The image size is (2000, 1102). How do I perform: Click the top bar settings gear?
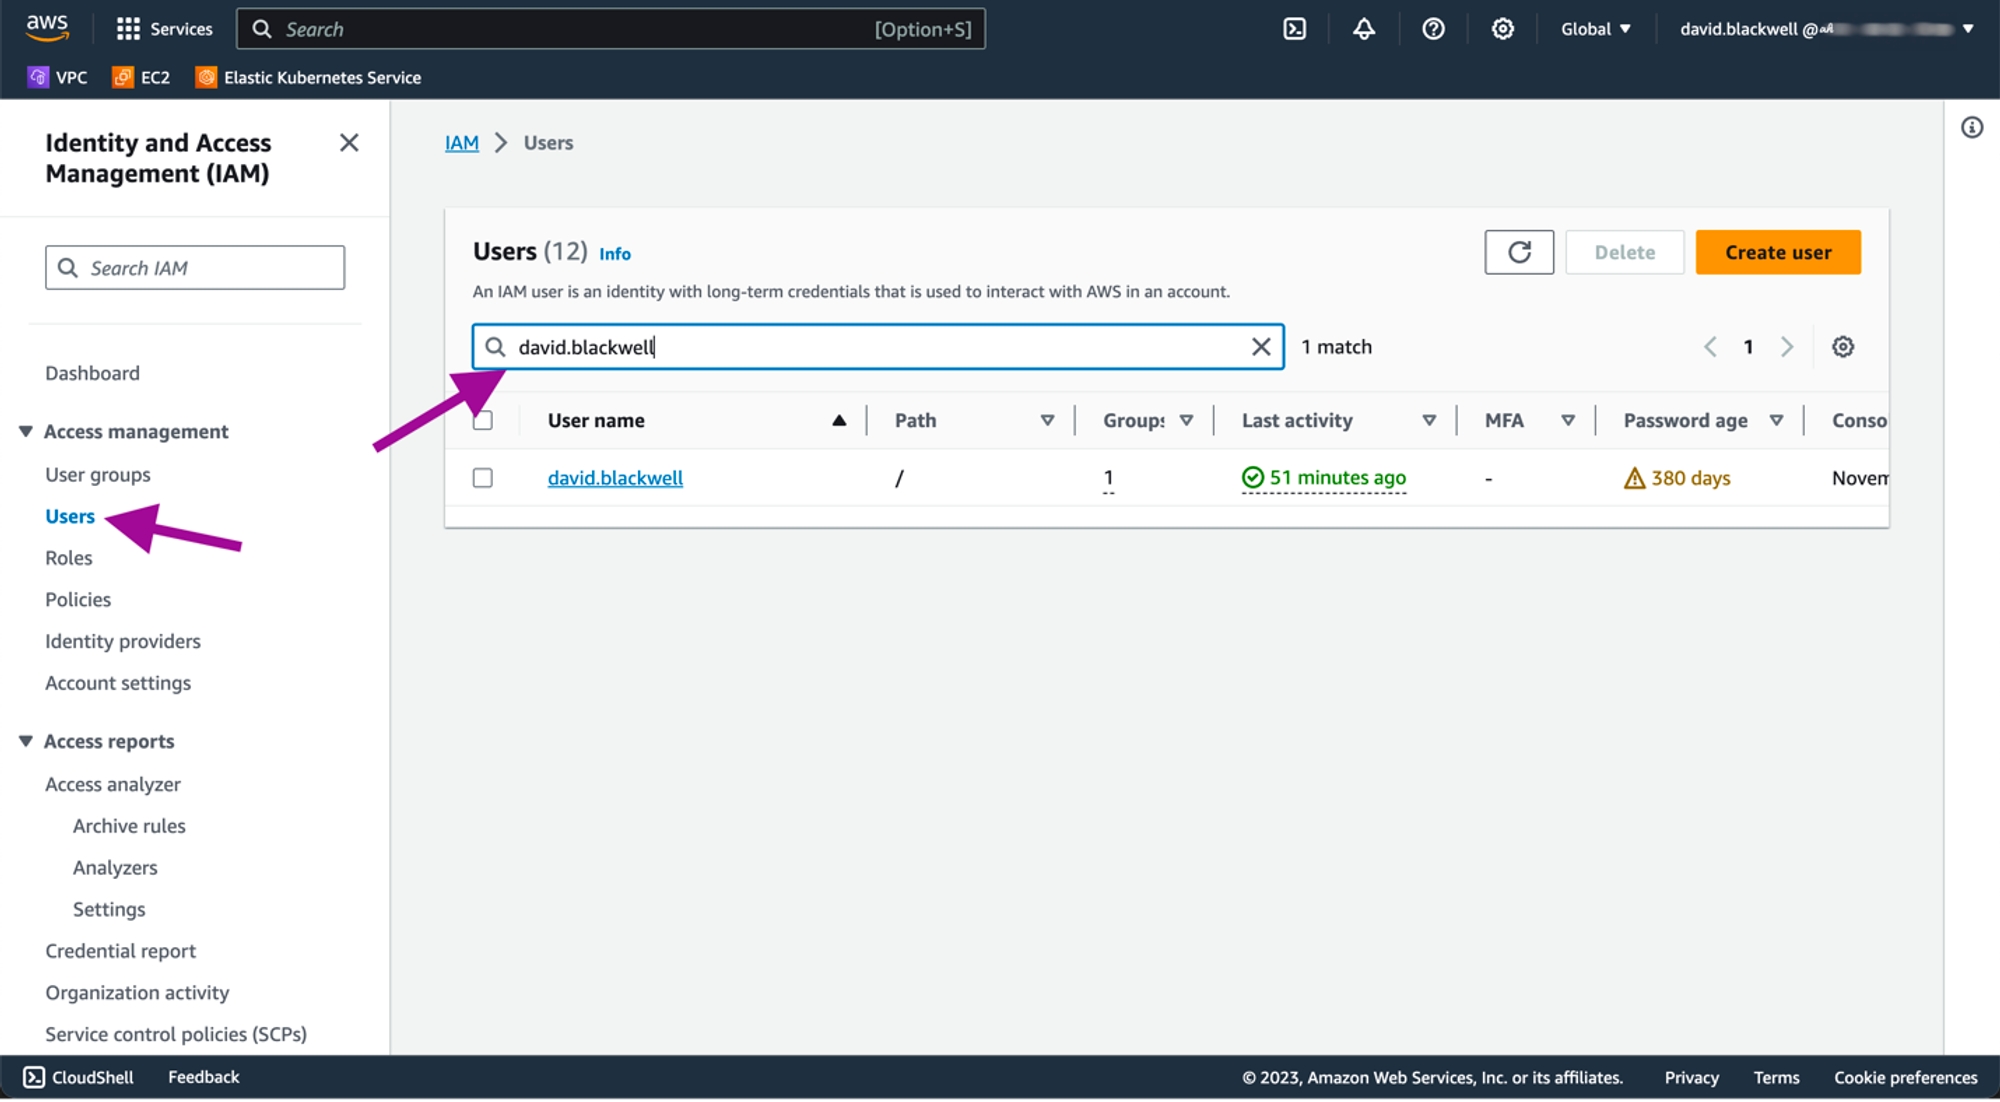coord(1502,29)
